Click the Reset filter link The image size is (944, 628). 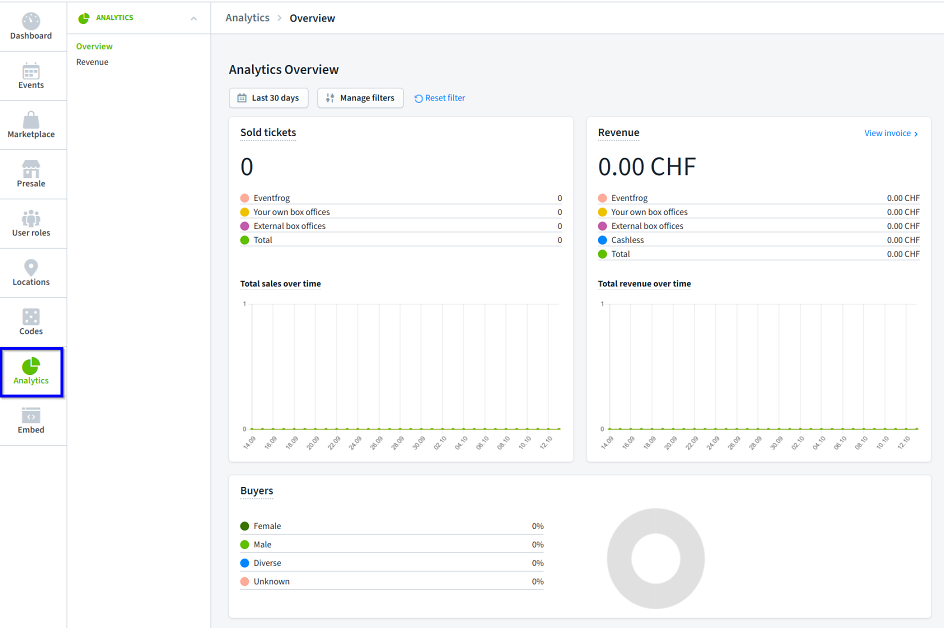pos(440,98)
